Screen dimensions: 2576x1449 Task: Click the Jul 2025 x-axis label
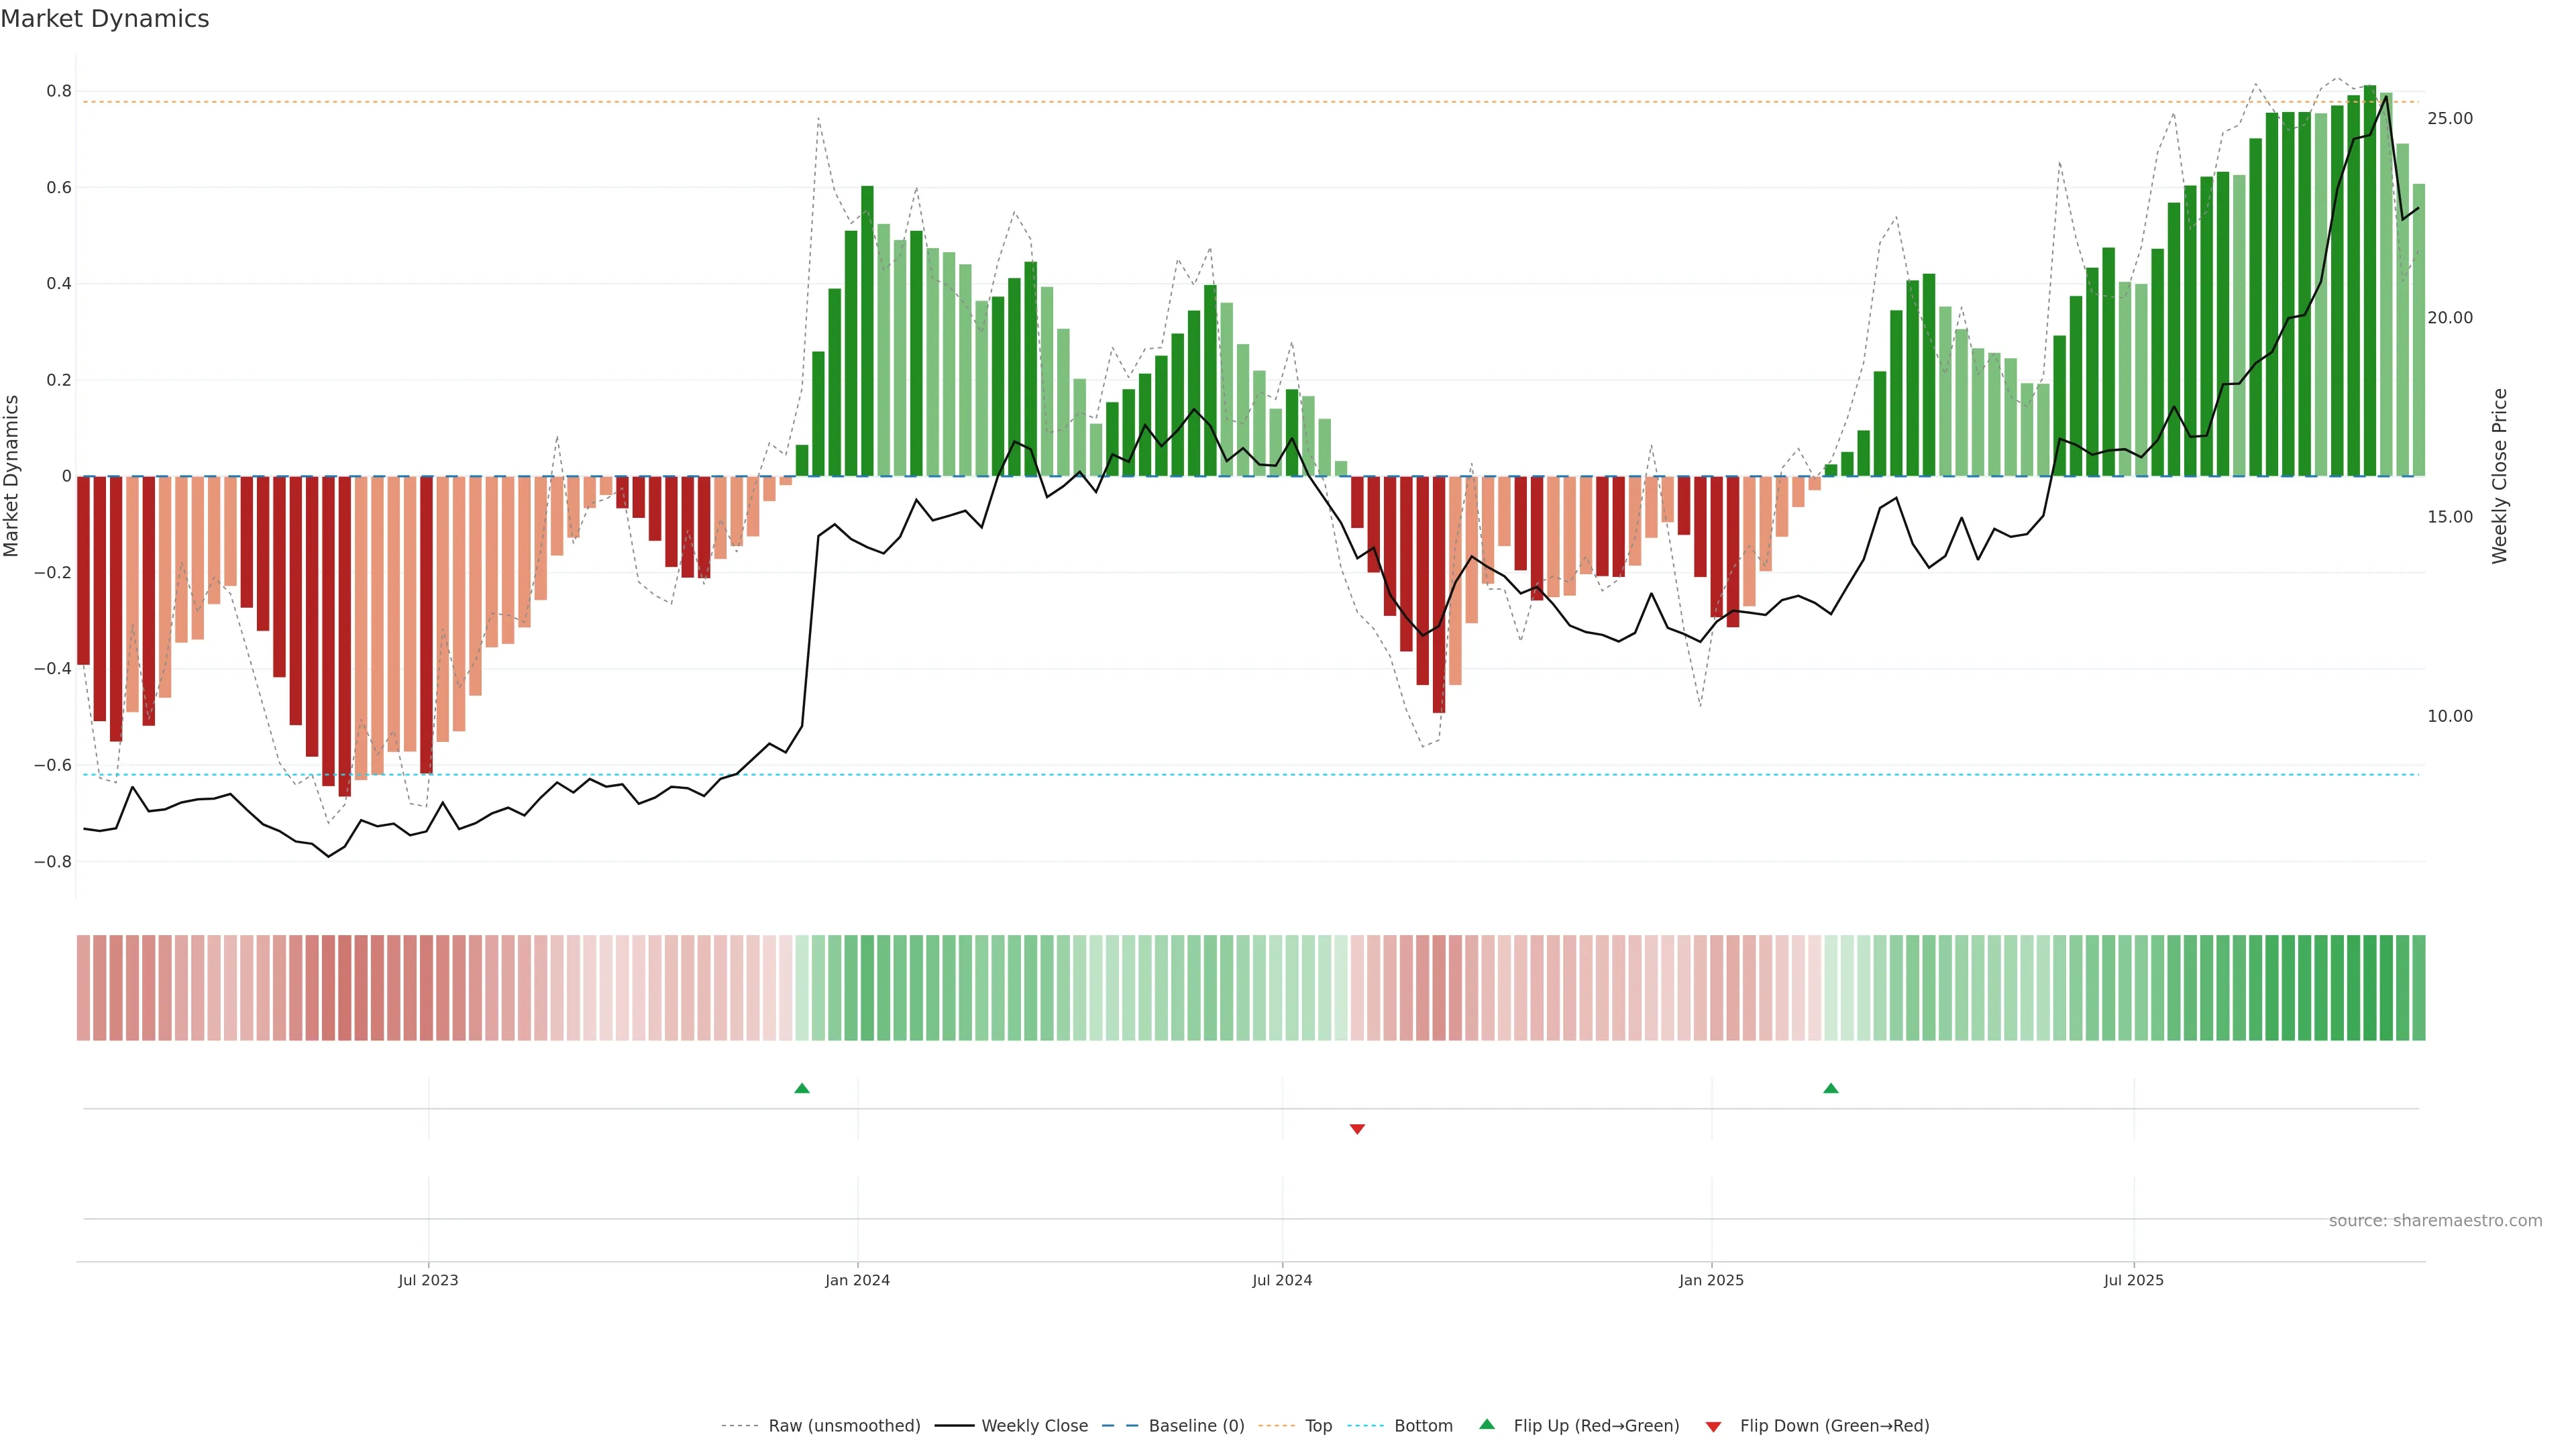pos(2133,1280)
